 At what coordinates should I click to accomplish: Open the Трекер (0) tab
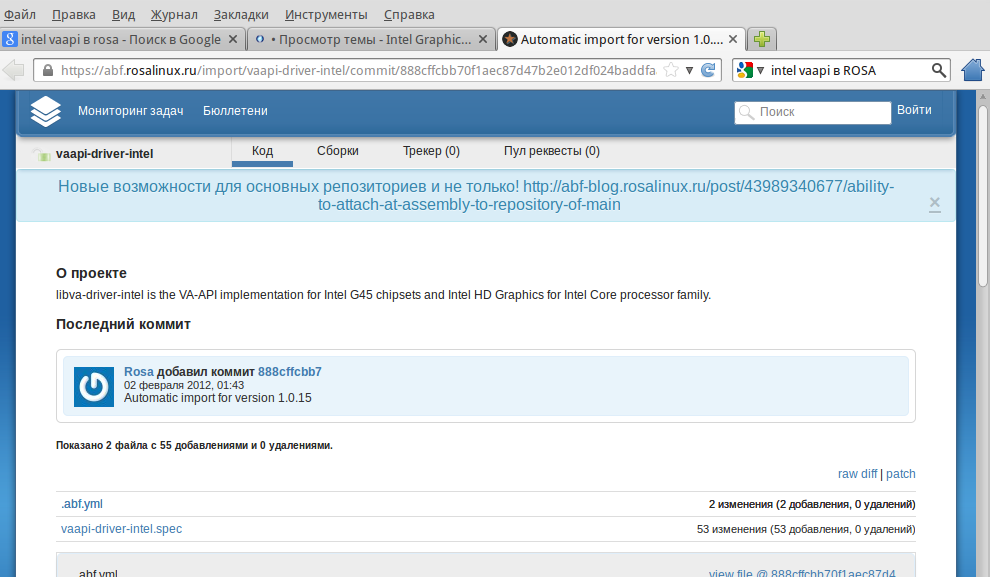click(x=431, y=152)
